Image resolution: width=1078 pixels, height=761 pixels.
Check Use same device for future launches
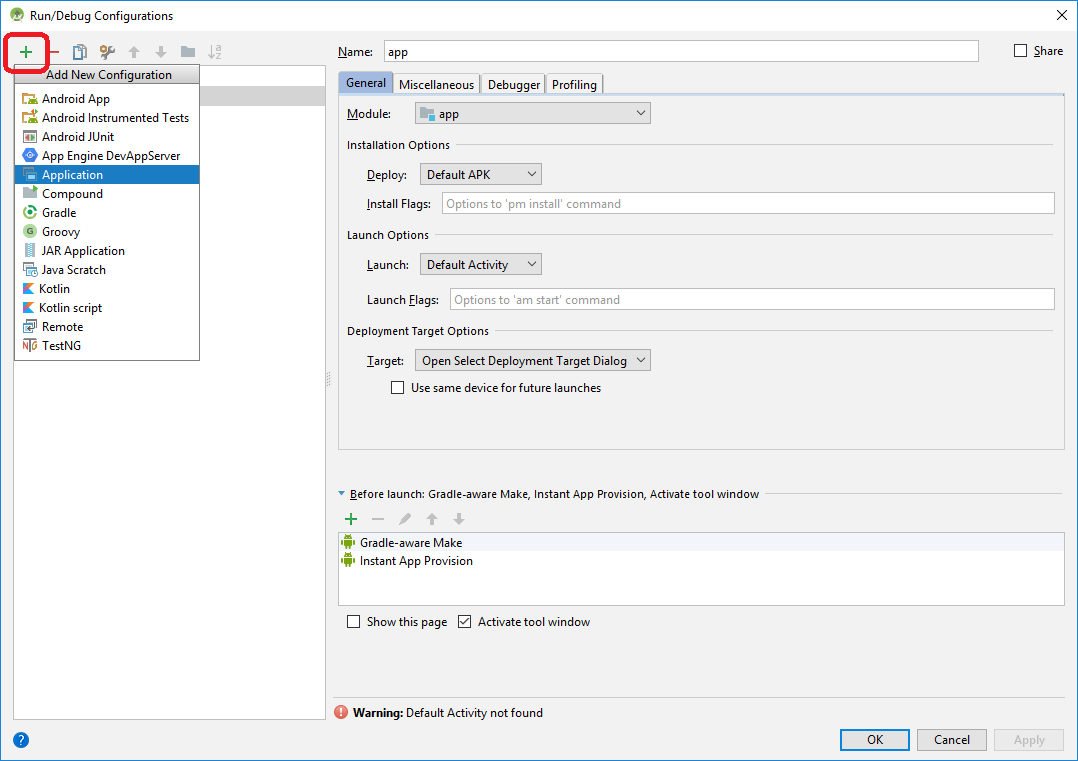(398, 388)
